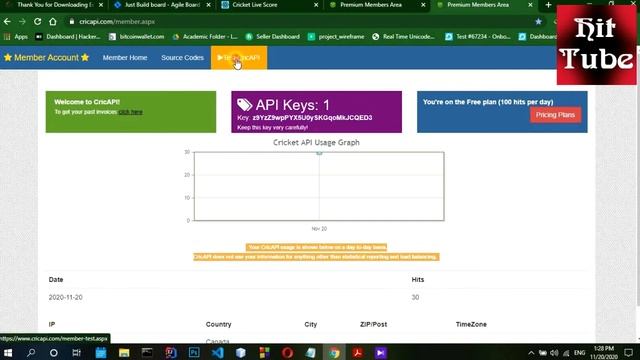Click the tag icon beside API Keys
Viewport: 640px width, 360px height.
pos(244,105)
